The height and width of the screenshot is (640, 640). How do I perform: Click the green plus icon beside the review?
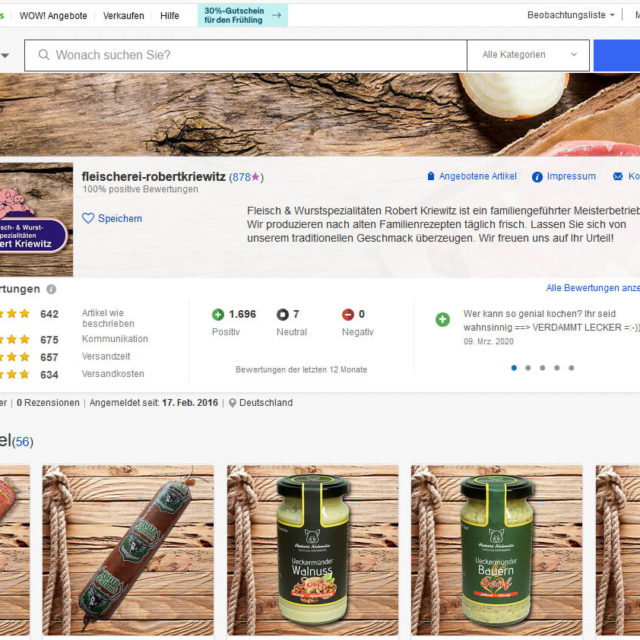click(442, 320)
